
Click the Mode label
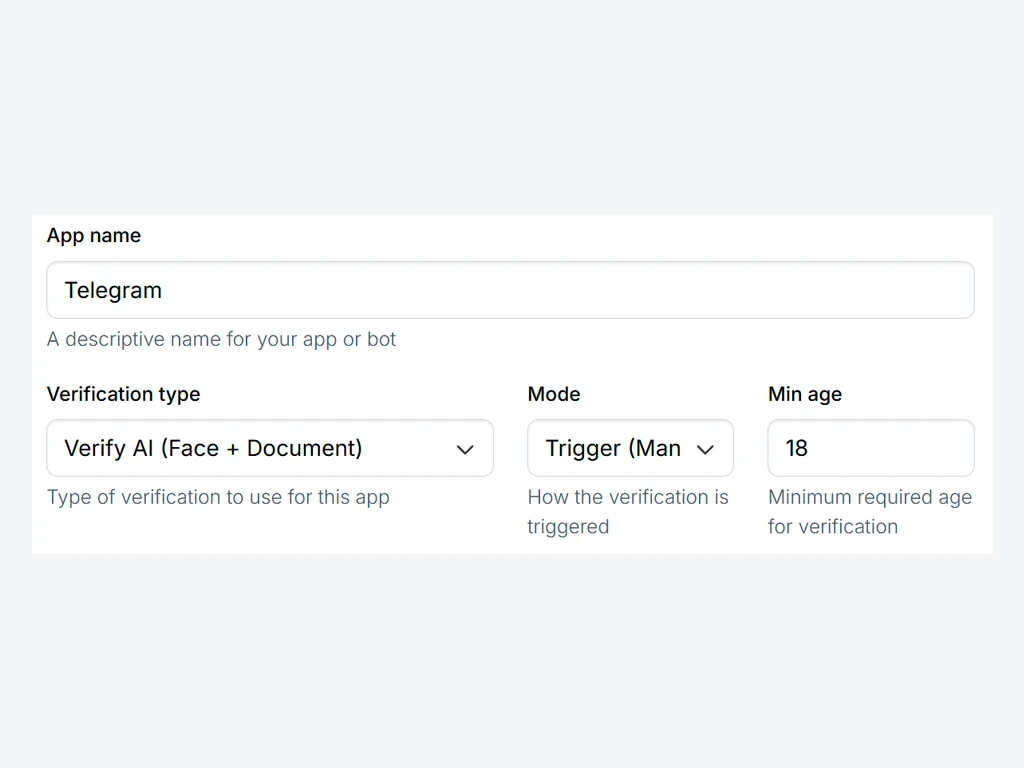point(553,394)
